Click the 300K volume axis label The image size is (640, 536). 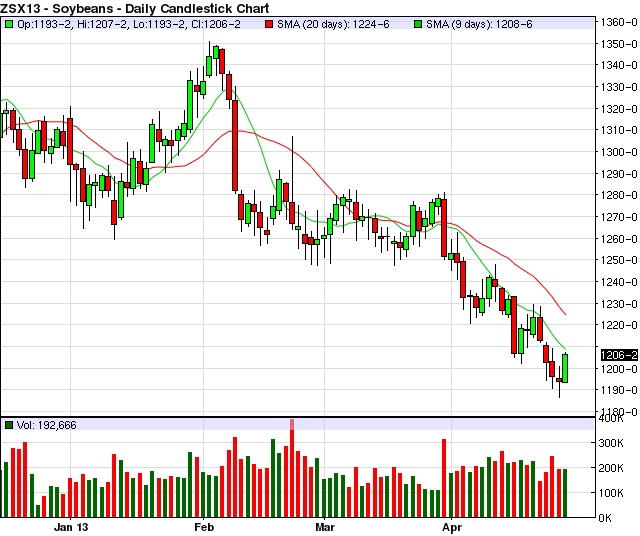(x=611, y=443)
